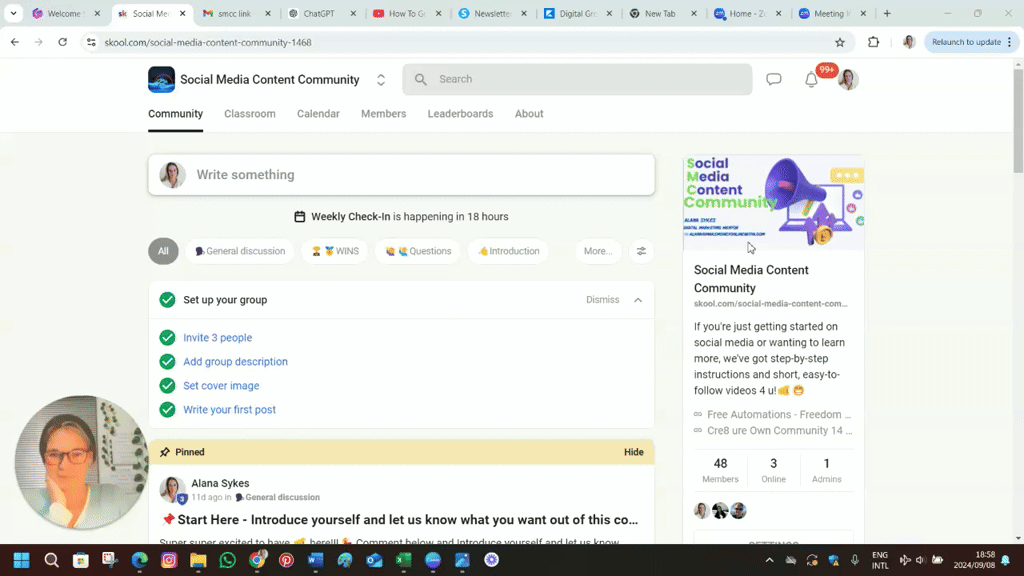Open Free Automations - Freedom link
The width and height of the screenshot is (1024, 576).
(778, 414)
